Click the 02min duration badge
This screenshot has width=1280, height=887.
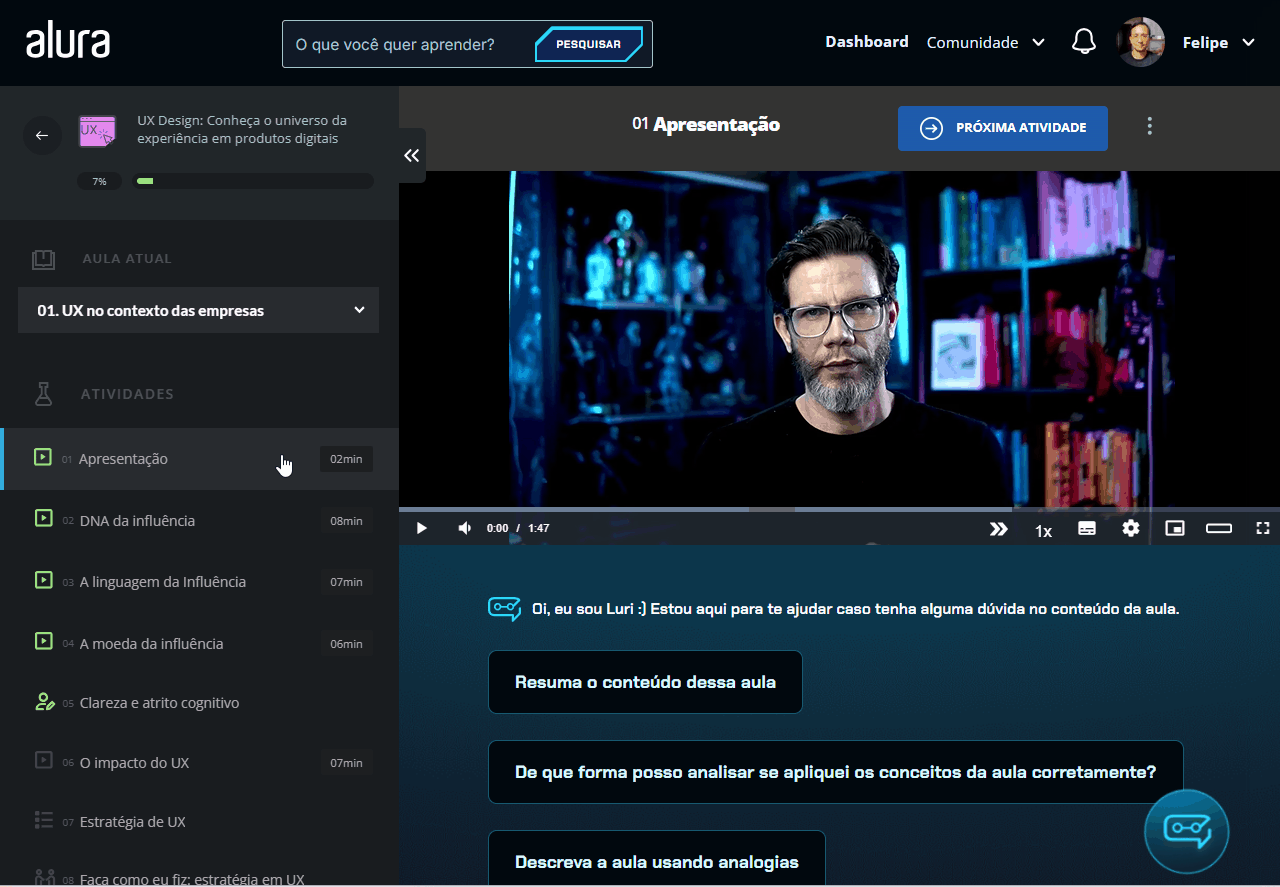pyautogui.click(x=346, y=459)
